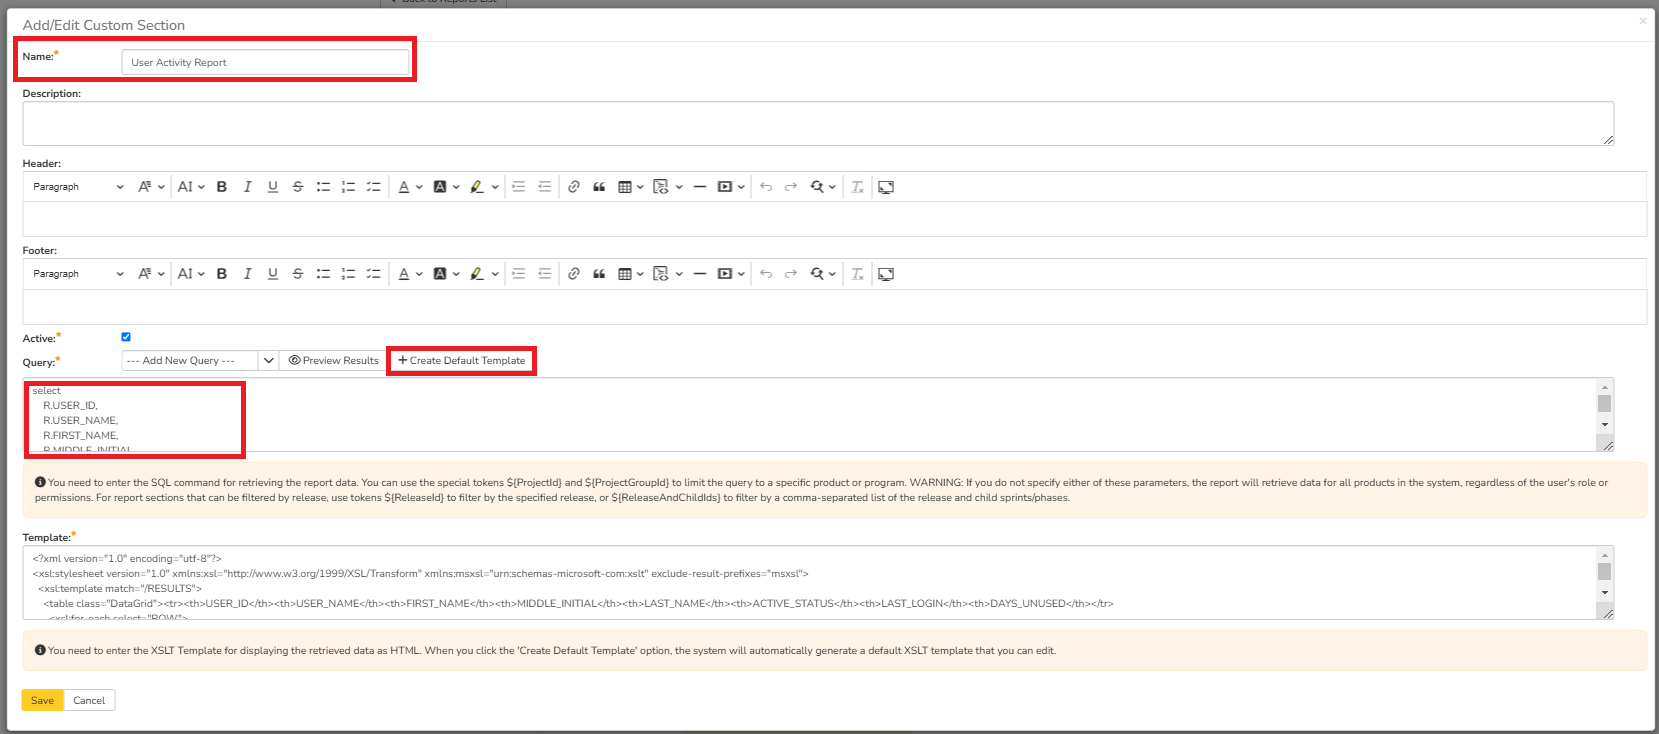1659x734 pixels.
Task: Insert a link in the Header editor
Action: [x=574, y=187]
